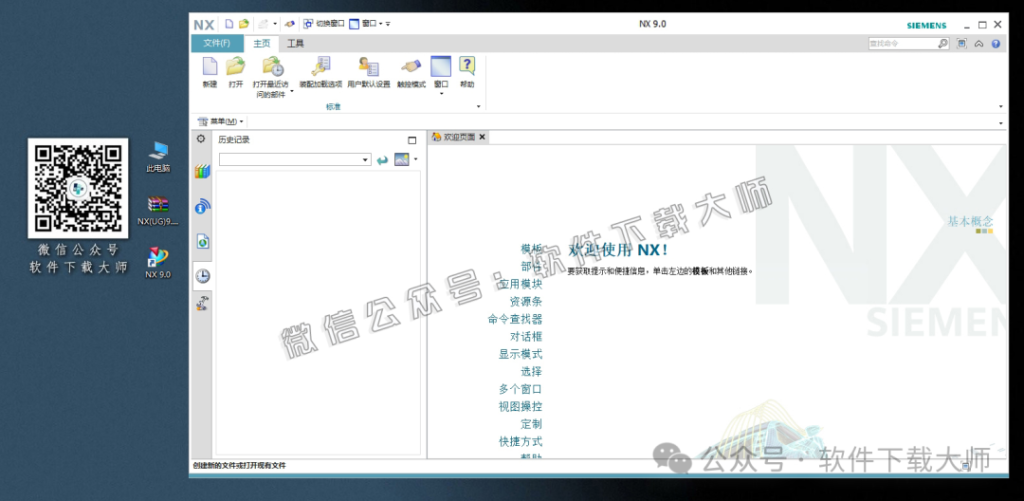
Task: Click the 基本概念 heading
Action: click(970, 221)
